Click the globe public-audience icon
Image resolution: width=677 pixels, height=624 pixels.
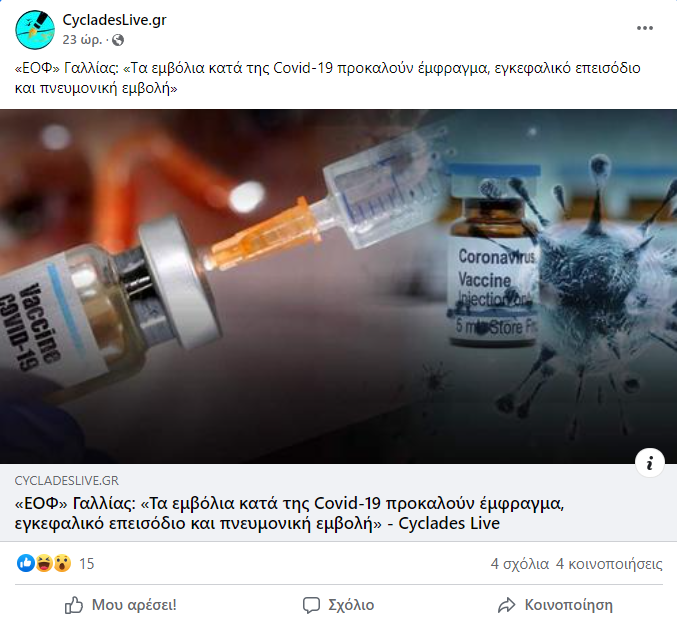pyautogui.click(x=118, y=40)
